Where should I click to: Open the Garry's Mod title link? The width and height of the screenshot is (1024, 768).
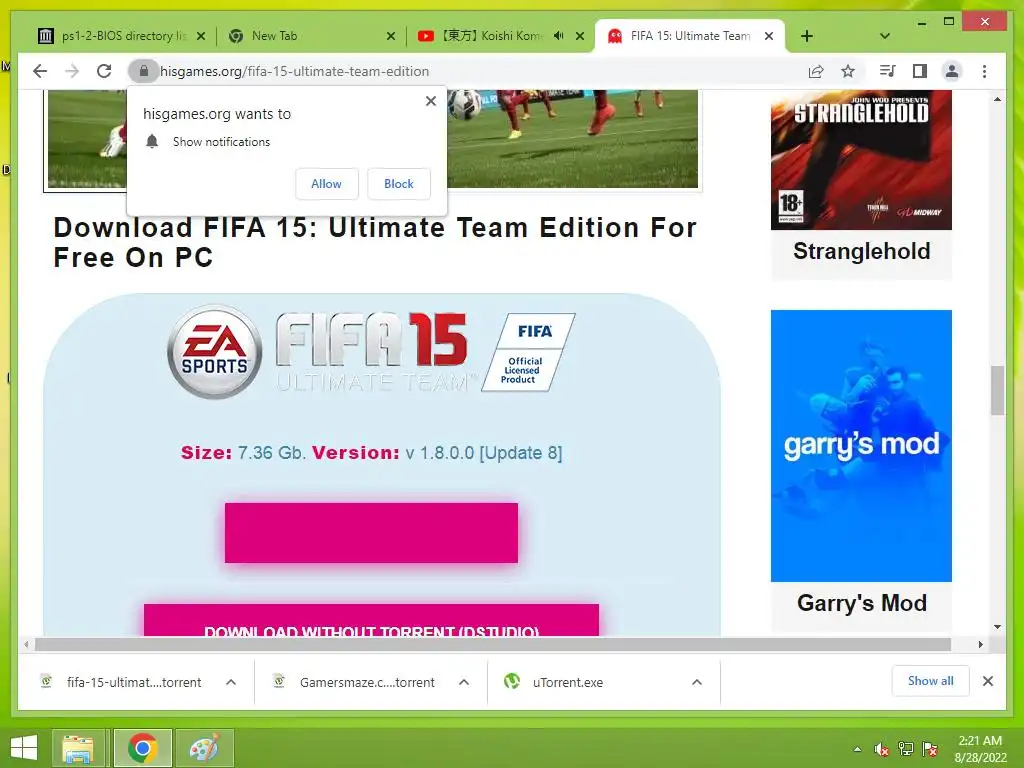[861, 602]
